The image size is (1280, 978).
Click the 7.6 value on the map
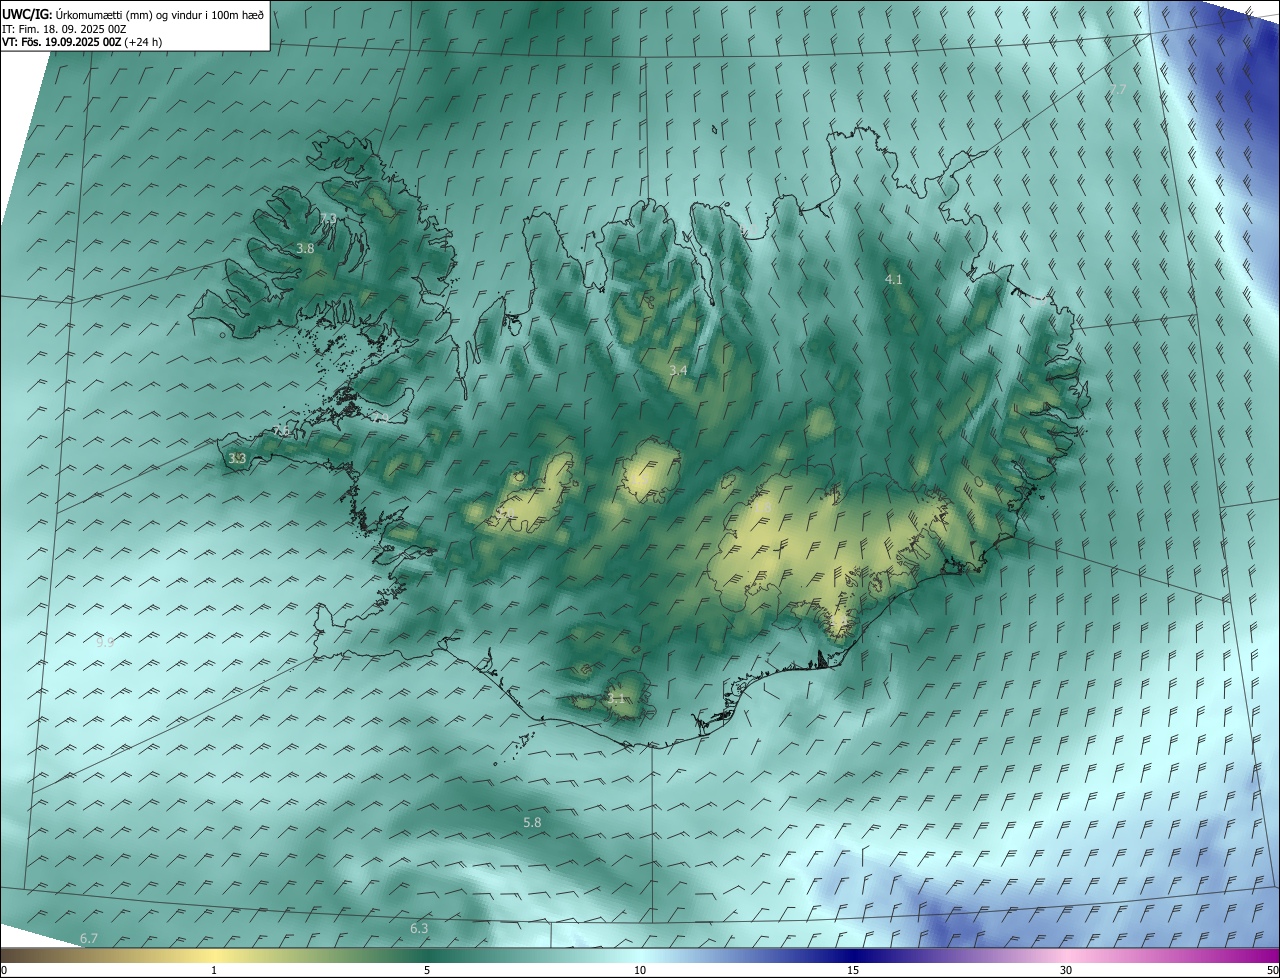[282, 431]
